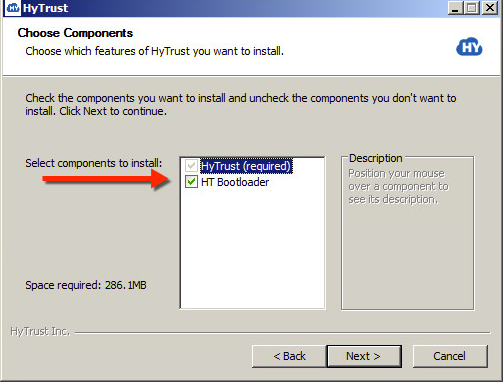Viewport: 503px width, 382px height.
Task: Close the HyTrust installer window
Action: 490,8
